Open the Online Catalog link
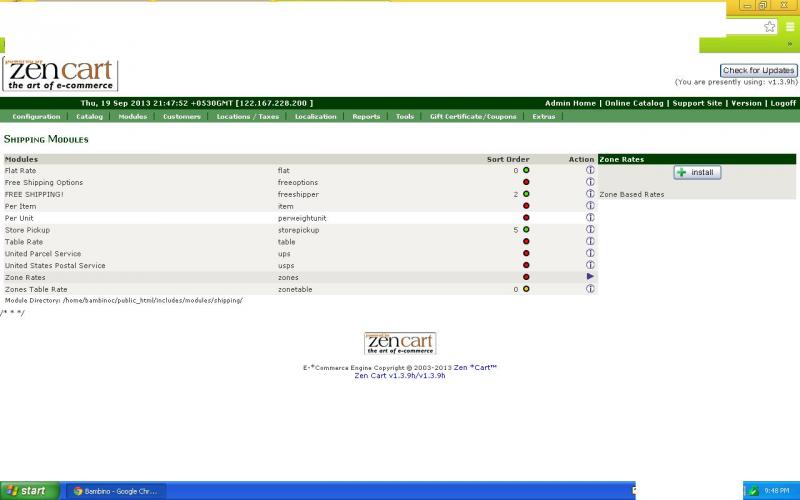 click(x=634, y=103)
